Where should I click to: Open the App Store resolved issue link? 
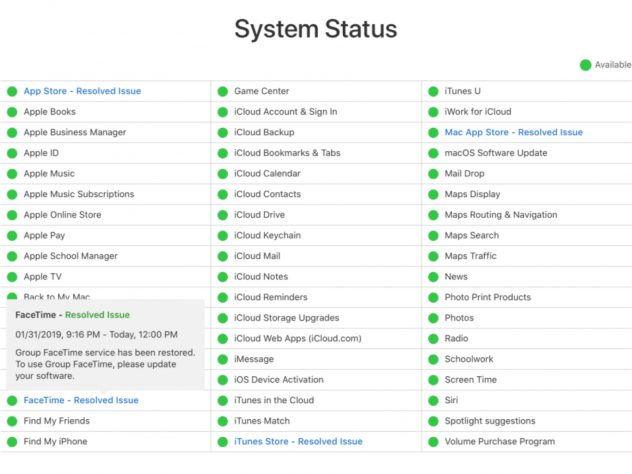[x=82, y=91]
